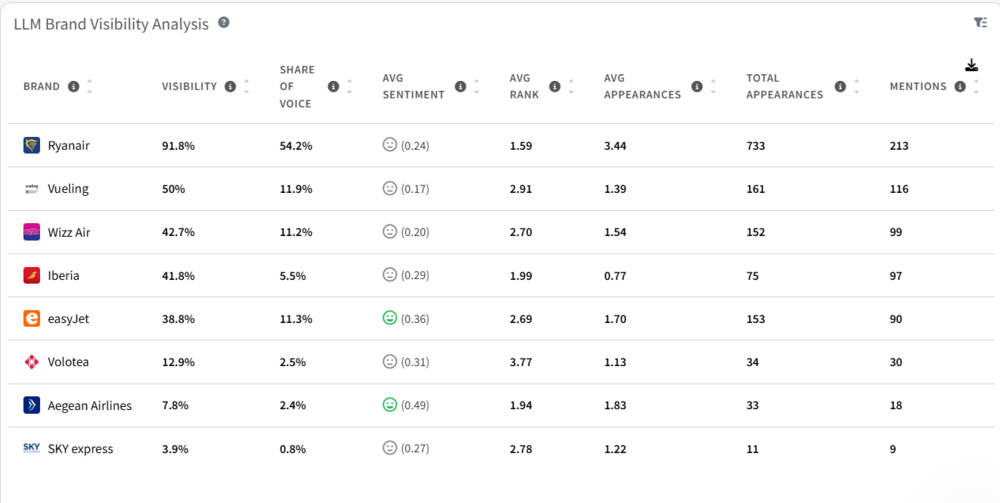Screen dimensions: 1000x503
Task: Click the Volotea brand logo
Action: tap(31, 361)
